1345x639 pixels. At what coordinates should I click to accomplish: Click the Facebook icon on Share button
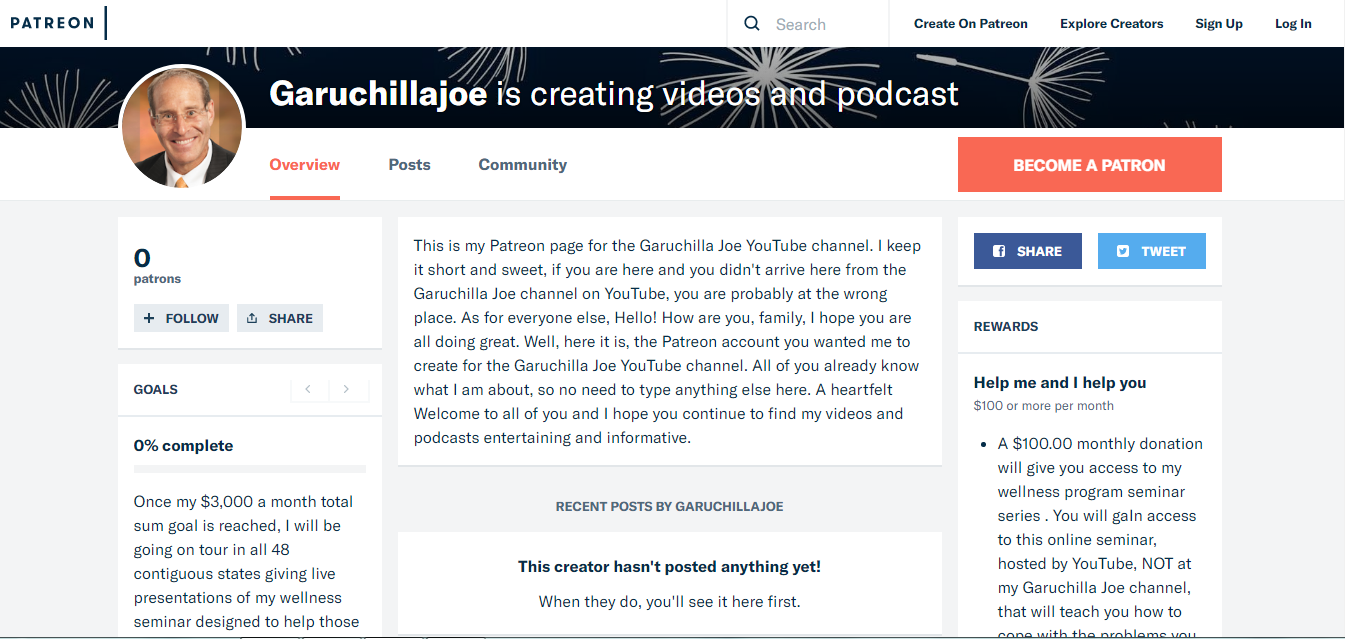(999, 251)
